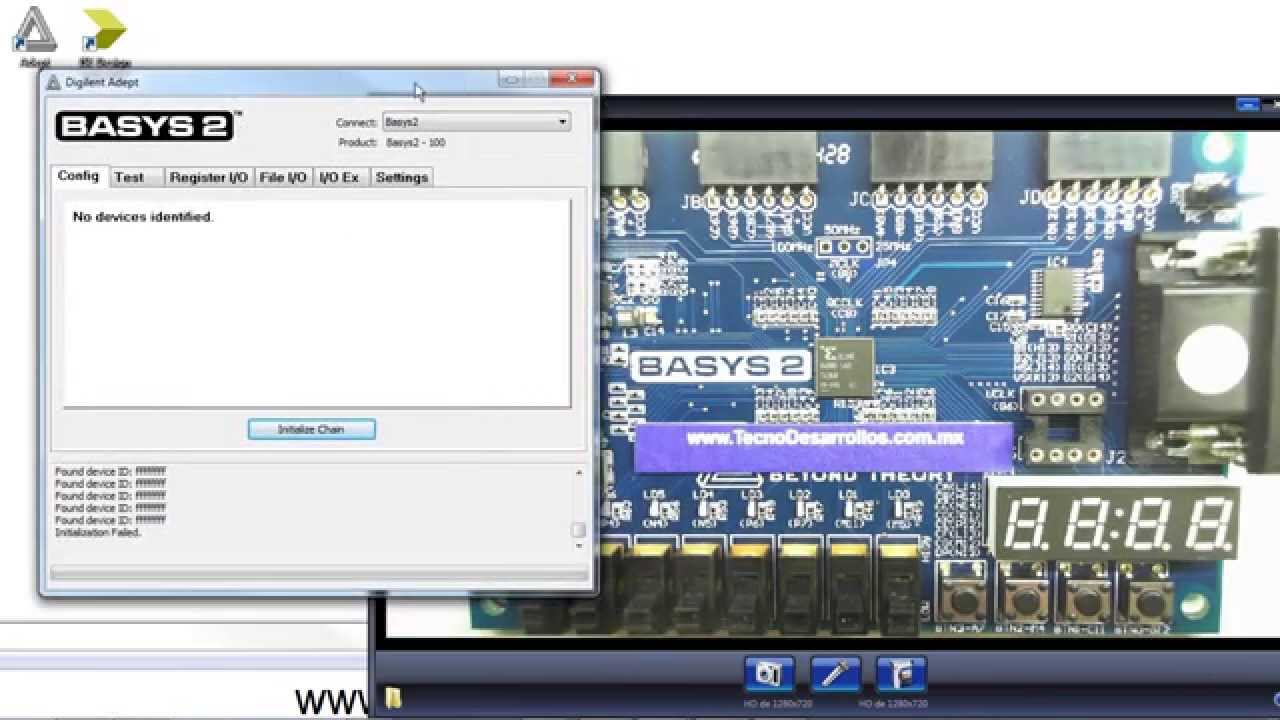The width and height of the screenshot is (1280, 720).
Task: Click the first 'Found device ID' log line
Action: [110, 471]
